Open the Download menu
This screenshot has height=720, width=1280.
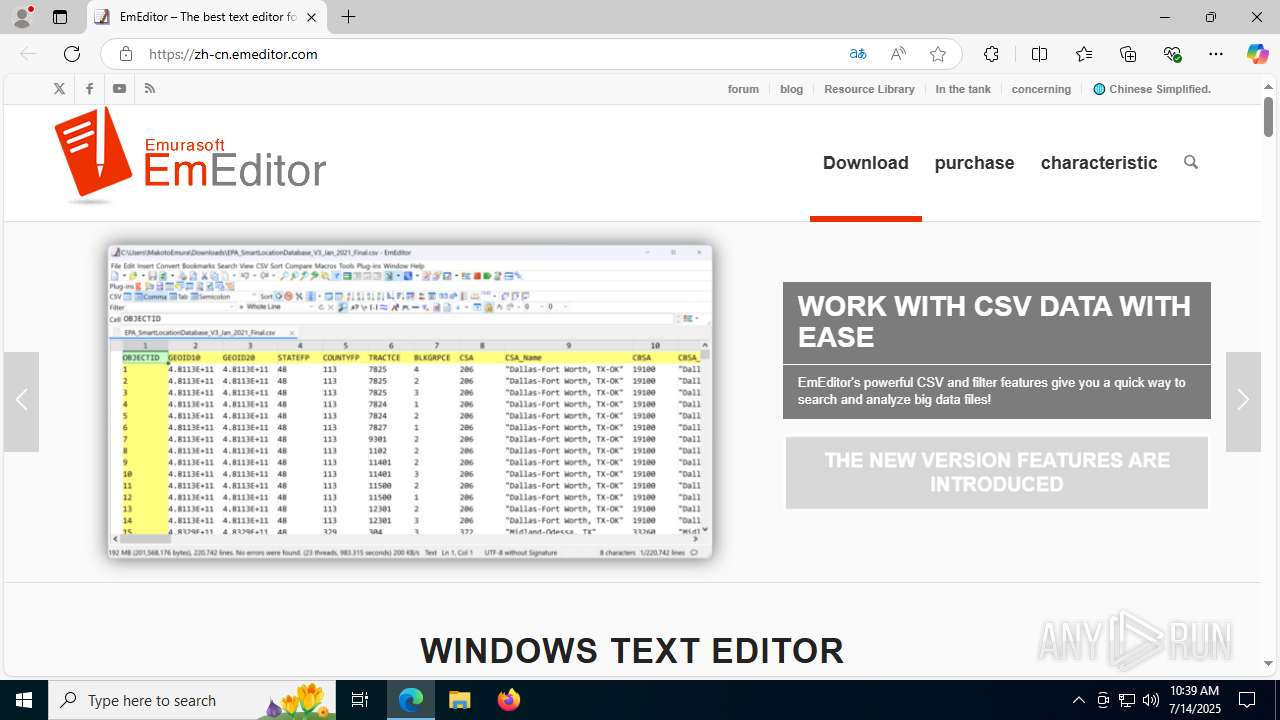pyautogui.click(x=866, y=162)
